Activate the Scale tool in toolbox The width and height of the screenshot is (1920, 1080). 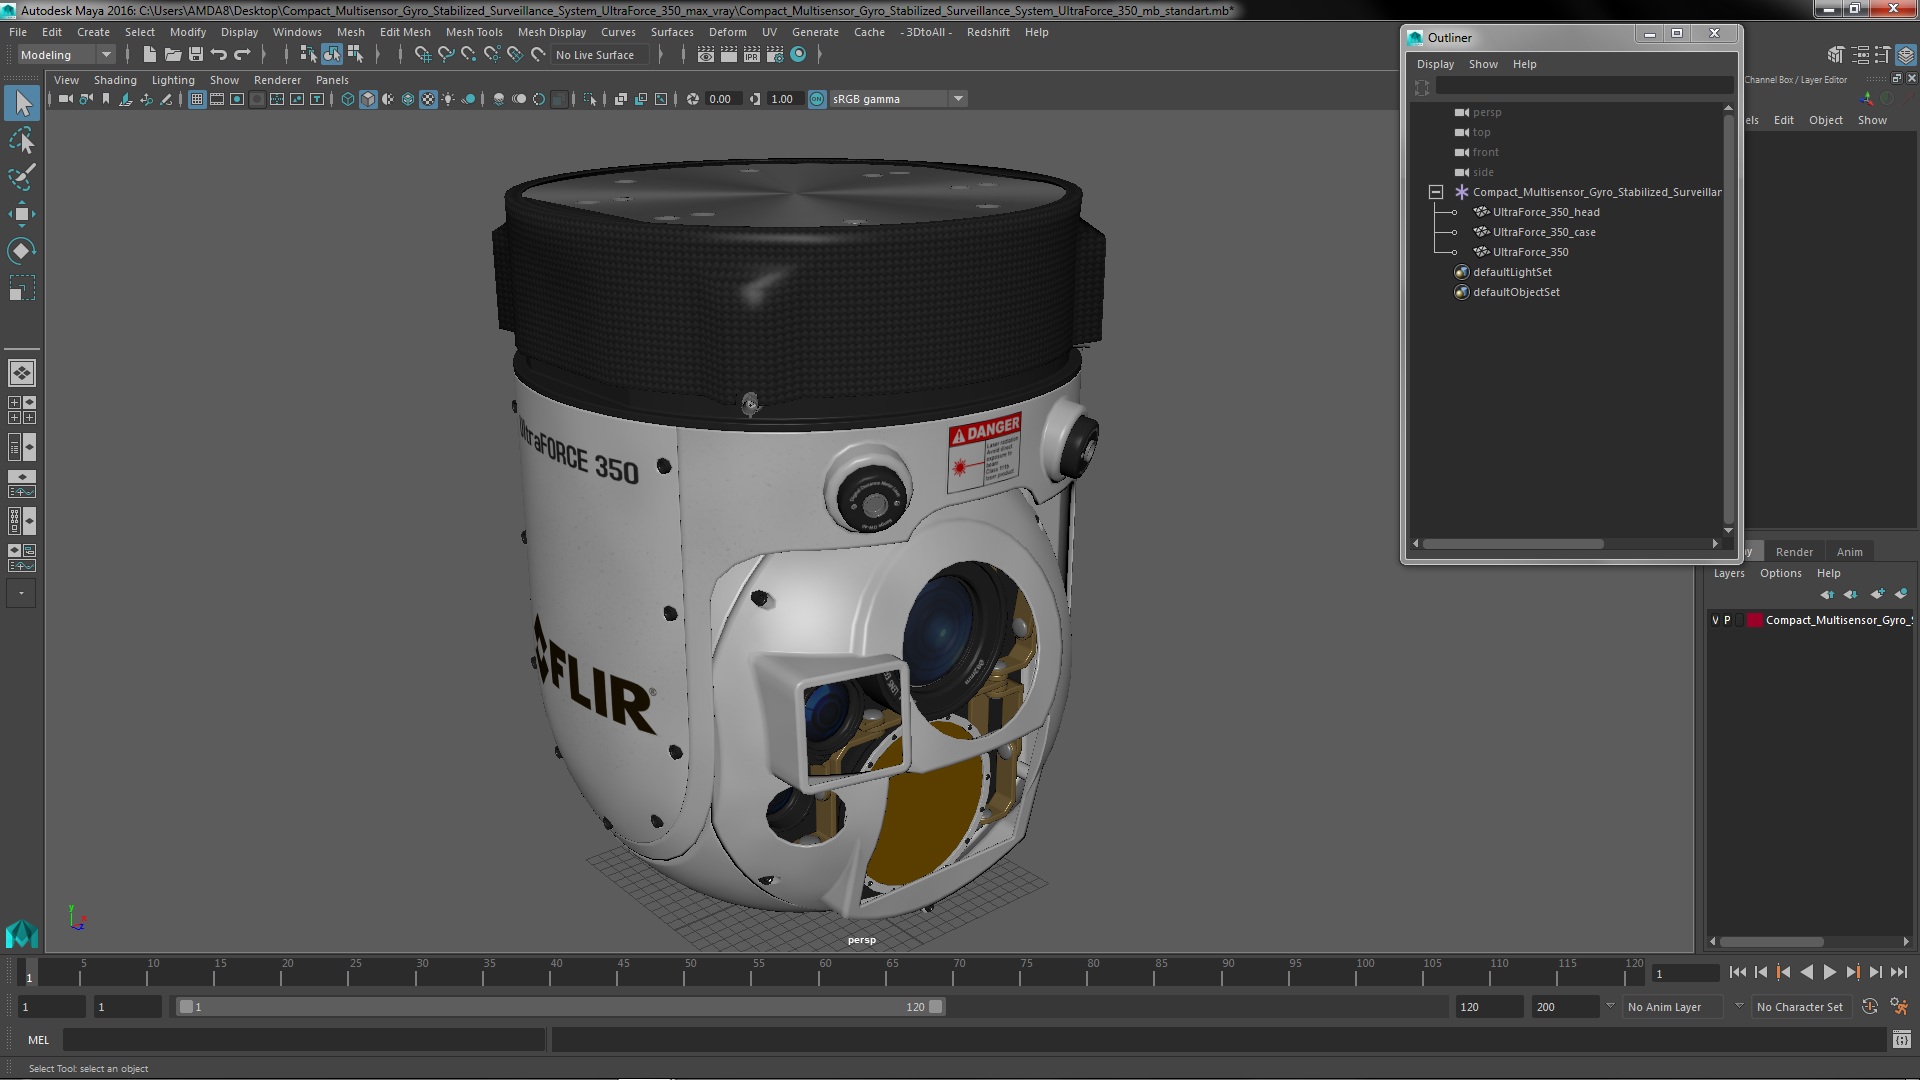pos(22,288)
